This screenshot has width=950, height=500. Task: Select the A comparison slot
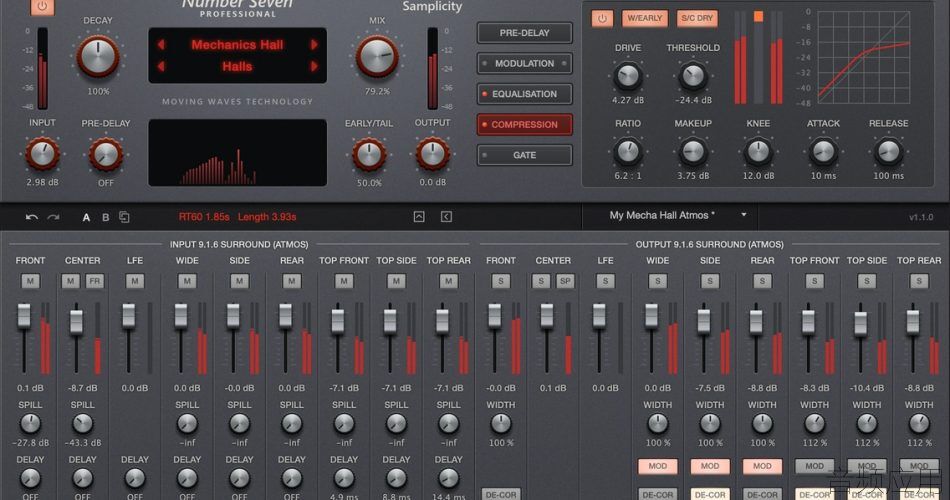coord(86,217)
